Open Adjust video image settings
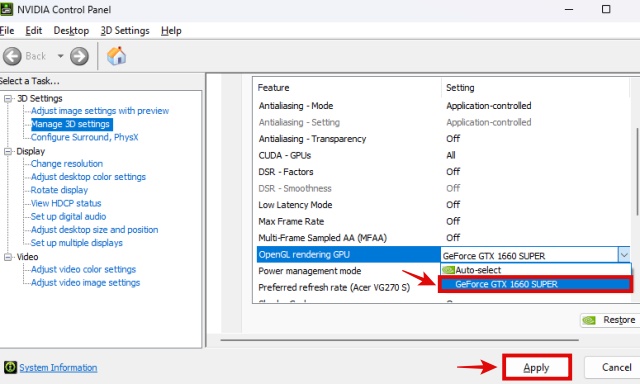Screen dimensions: 640x384 [85, 282]
